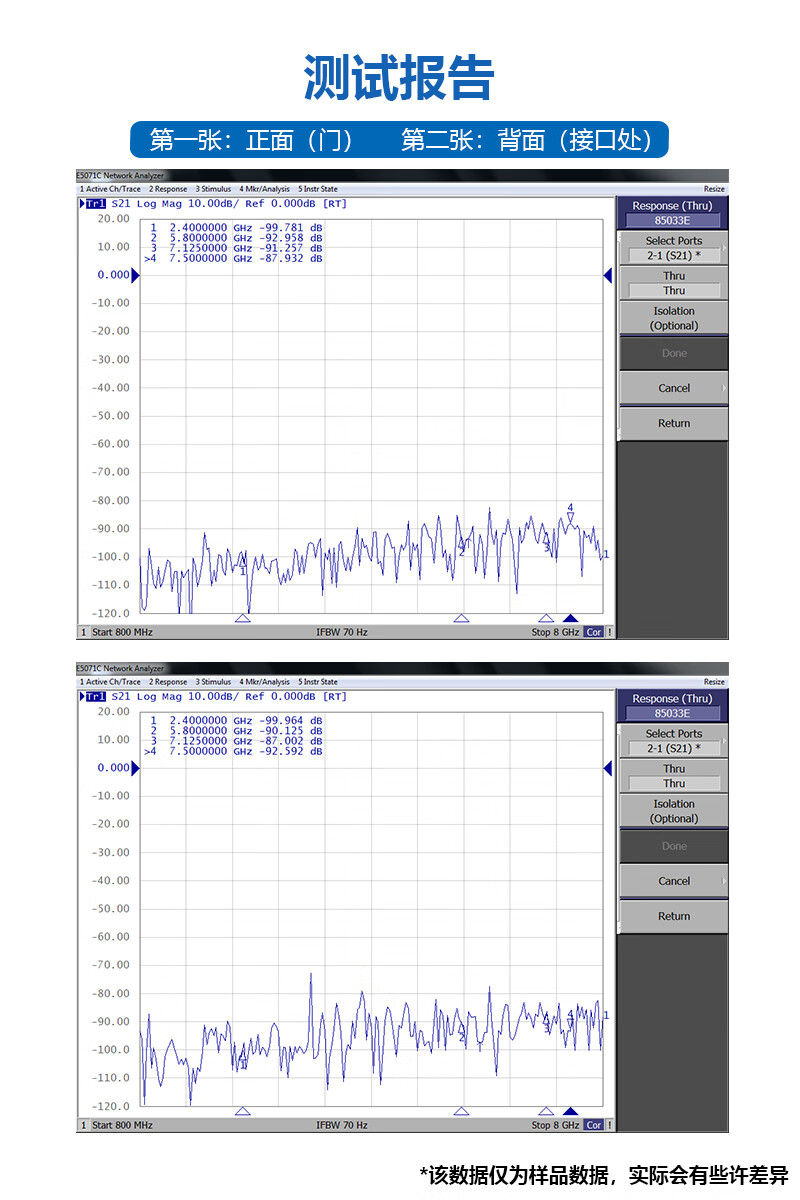
Task: Expand Select Ports 2-1 (S21) in the lower analyzer
Action: (x=673, y=741)
